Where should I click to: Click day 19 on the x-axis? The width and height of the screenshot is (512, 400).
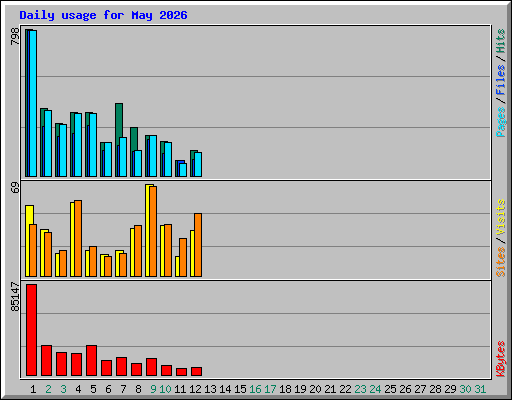click(300, 389)
